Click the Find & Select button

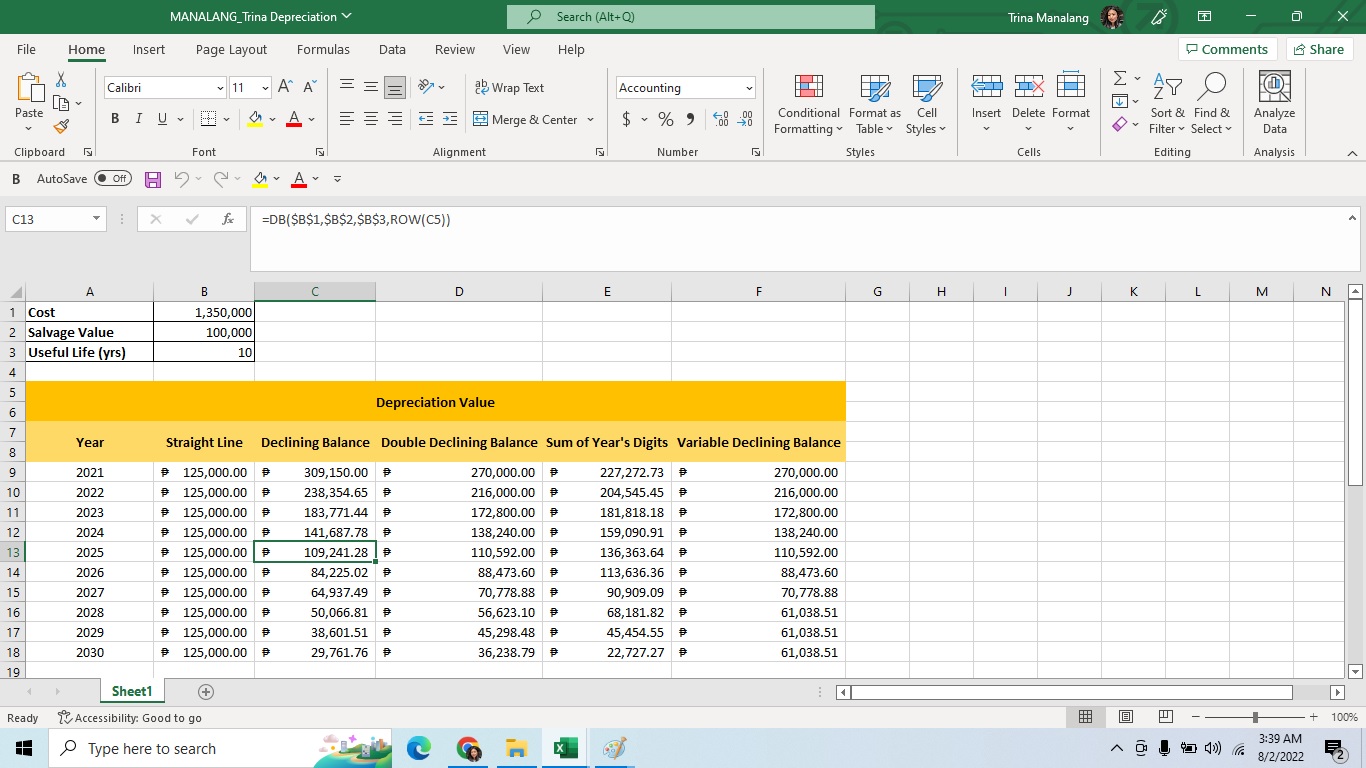point(1212,103)
